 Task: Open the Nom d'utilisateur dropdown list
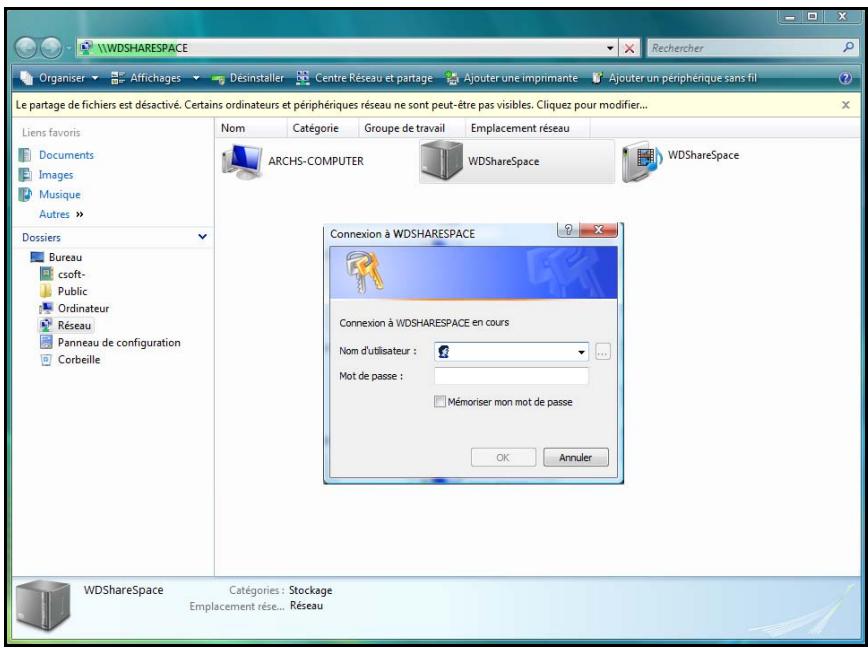click(x=581, y=352)
